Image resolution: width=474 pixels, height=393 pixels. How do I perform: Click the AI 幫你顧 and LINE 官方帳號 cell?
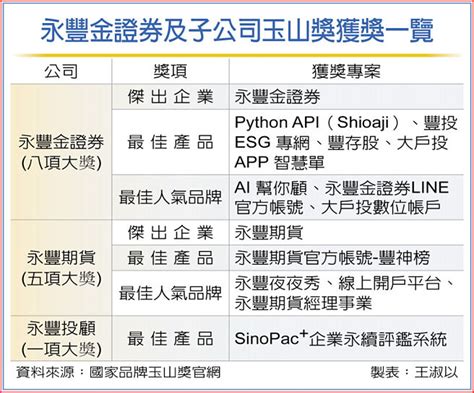pyautogui.click(x=346, y=197)
